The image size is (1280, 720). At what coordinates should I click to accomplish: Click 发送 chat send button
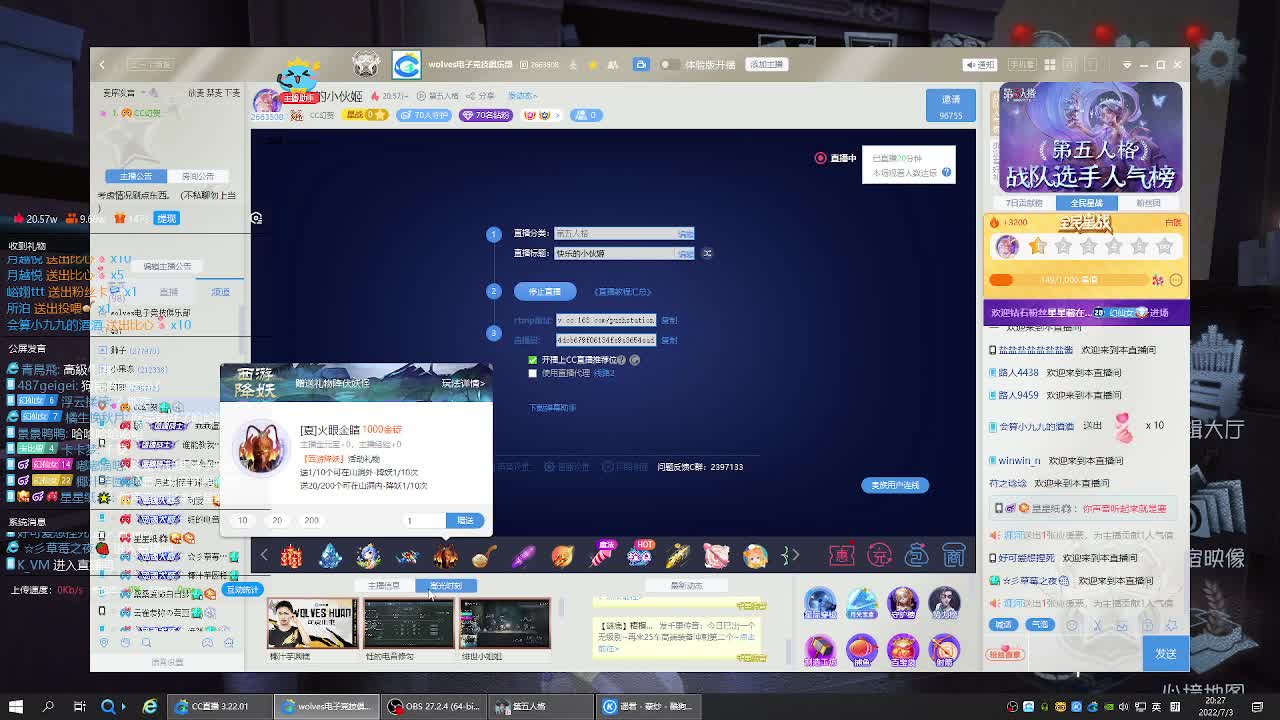(x=1166, y=653)
